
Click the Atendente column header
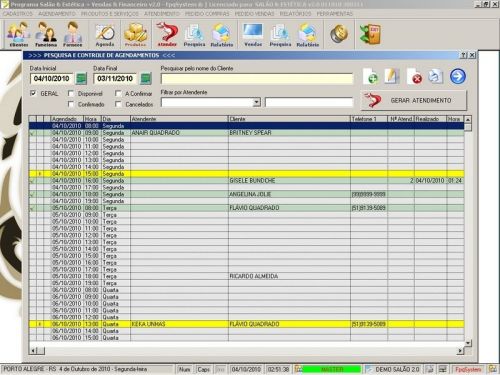pyautogui.click(x=179, y=119)
